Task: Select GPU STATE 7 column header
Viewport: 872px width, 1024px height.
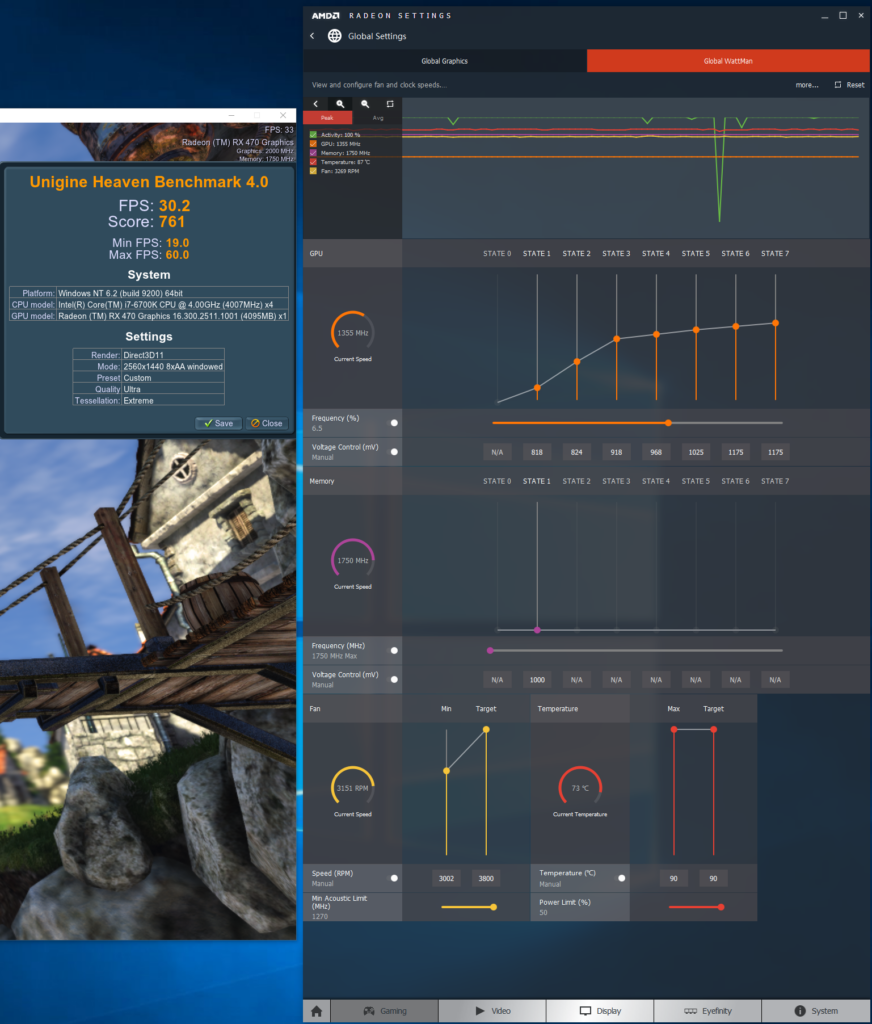Action: tap(775, 253)
